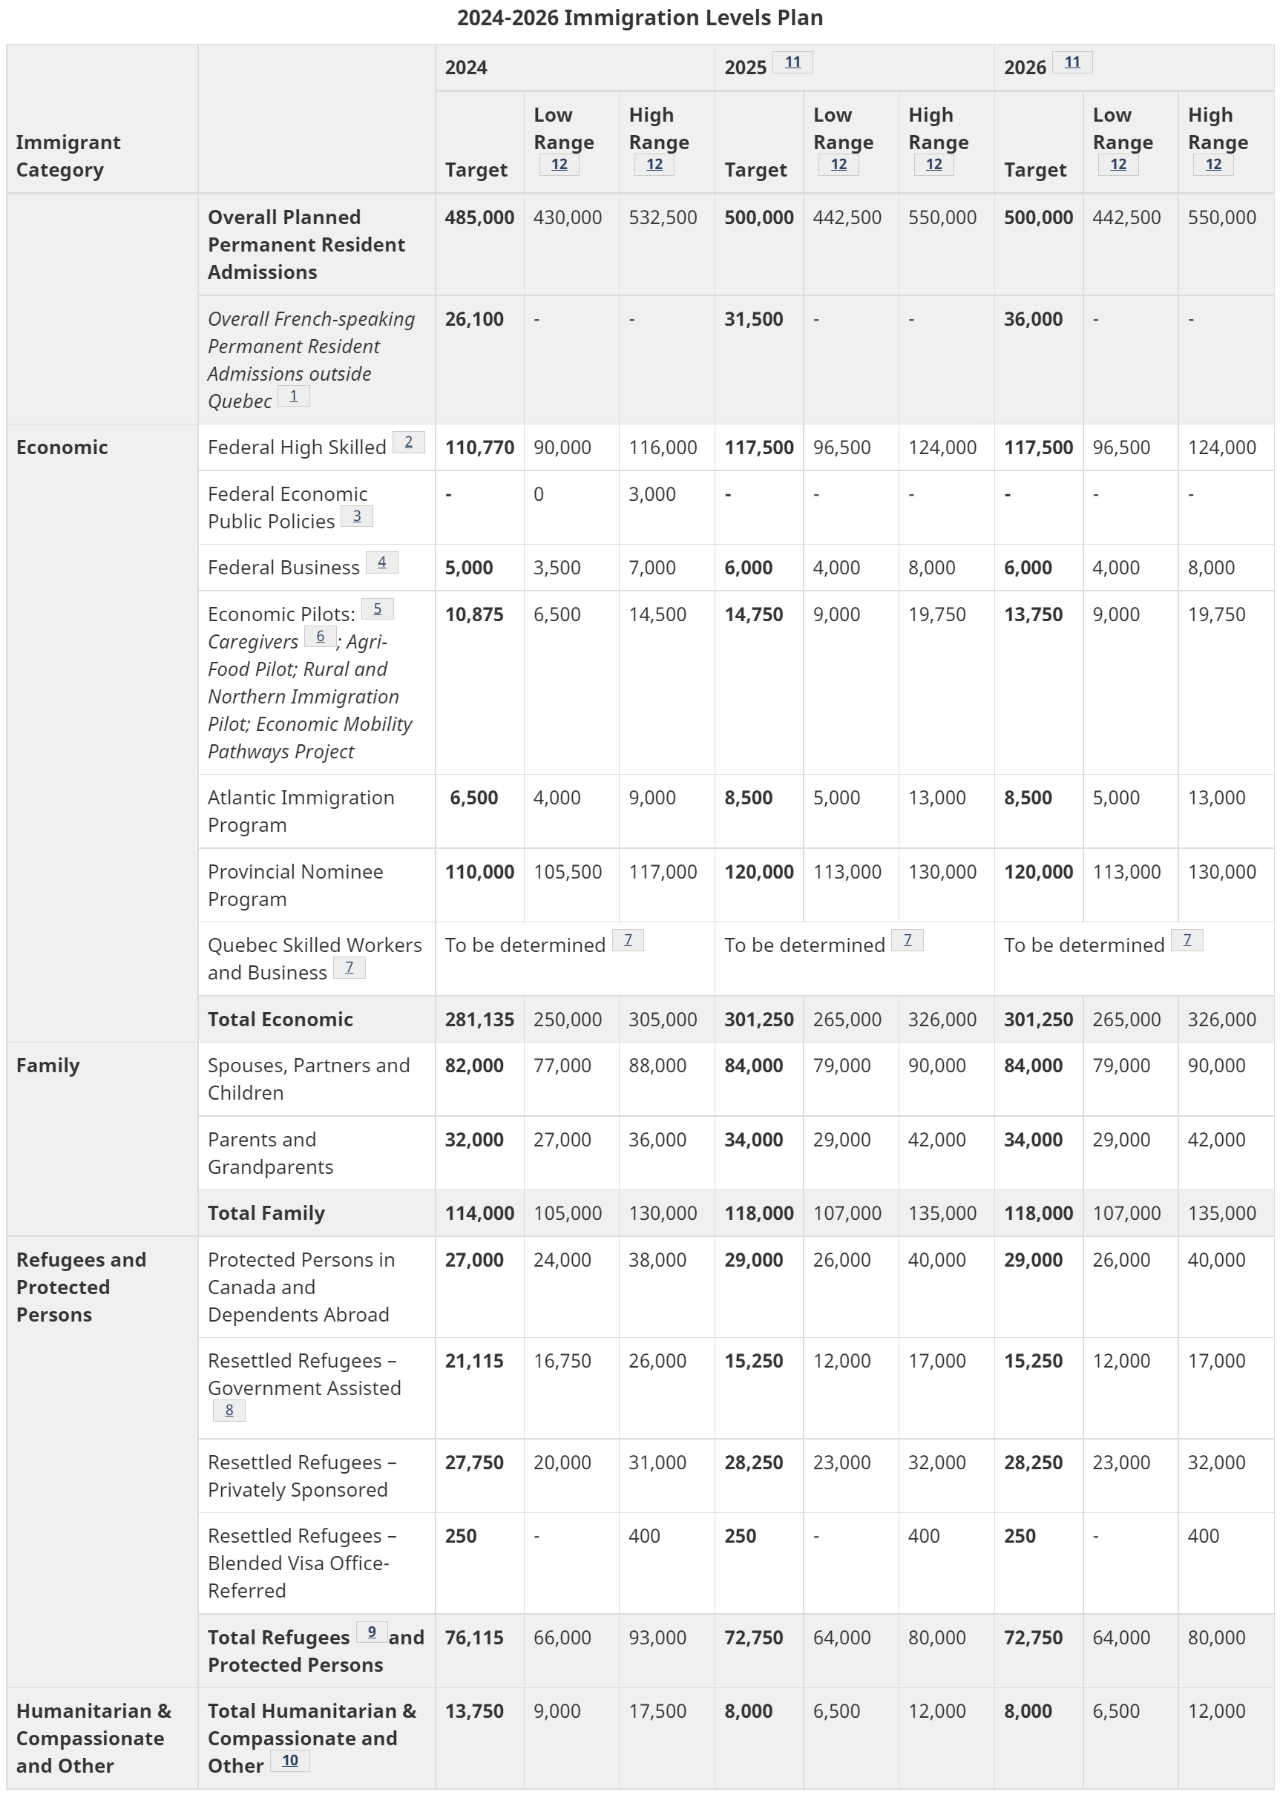Click footnote 7 beside Quebec Skilled Workers and Business

pyautogui.click(x=349, y=968)
